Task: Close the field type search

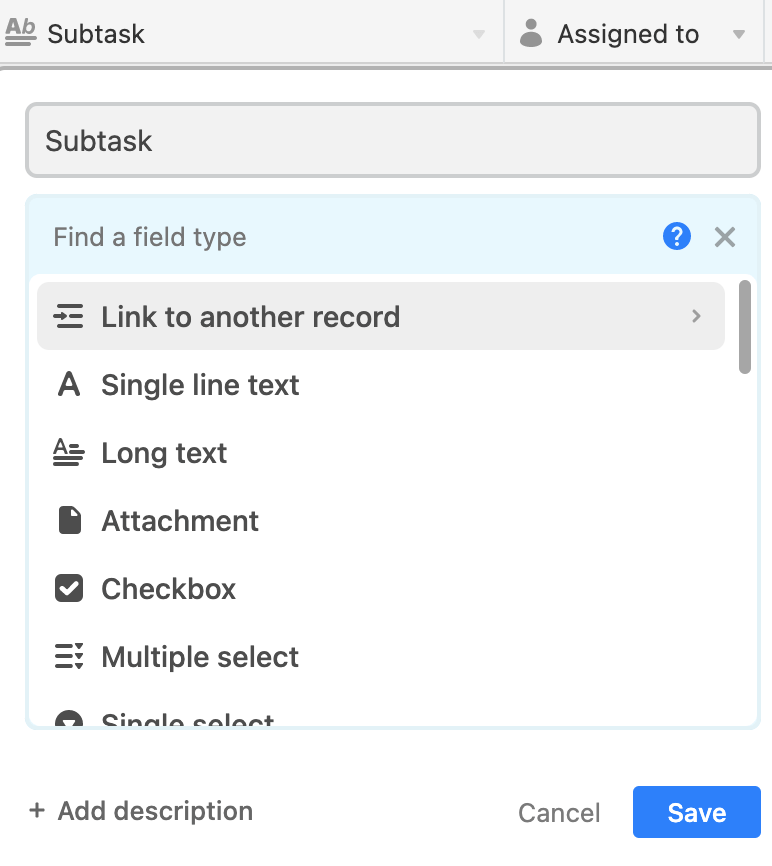Action: tap(724, 237)
